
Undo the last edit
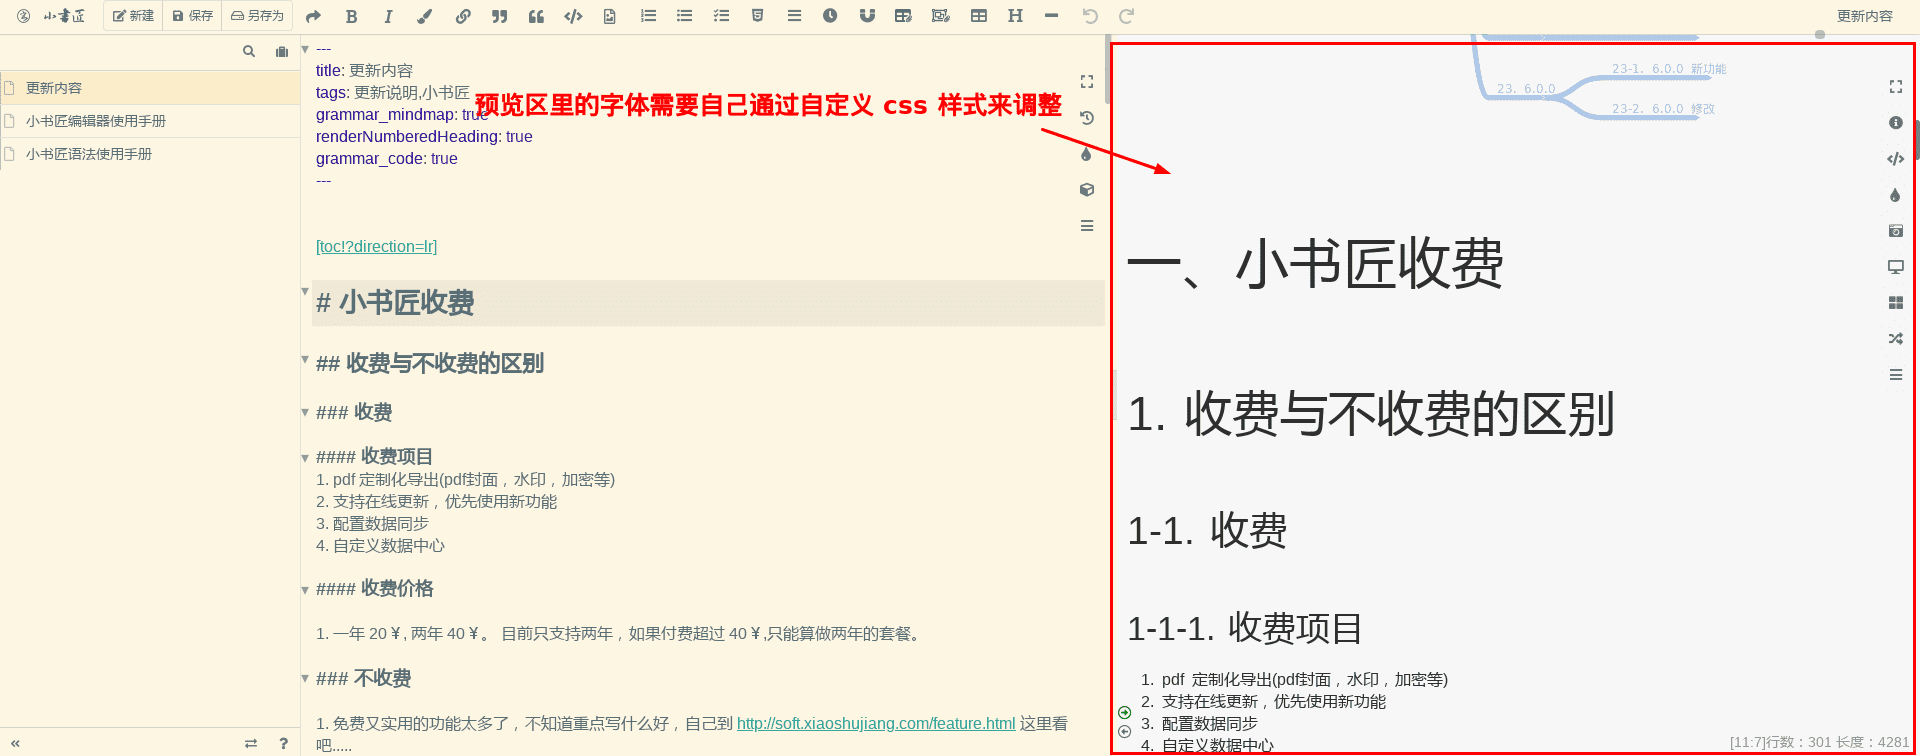[1090, 16]
